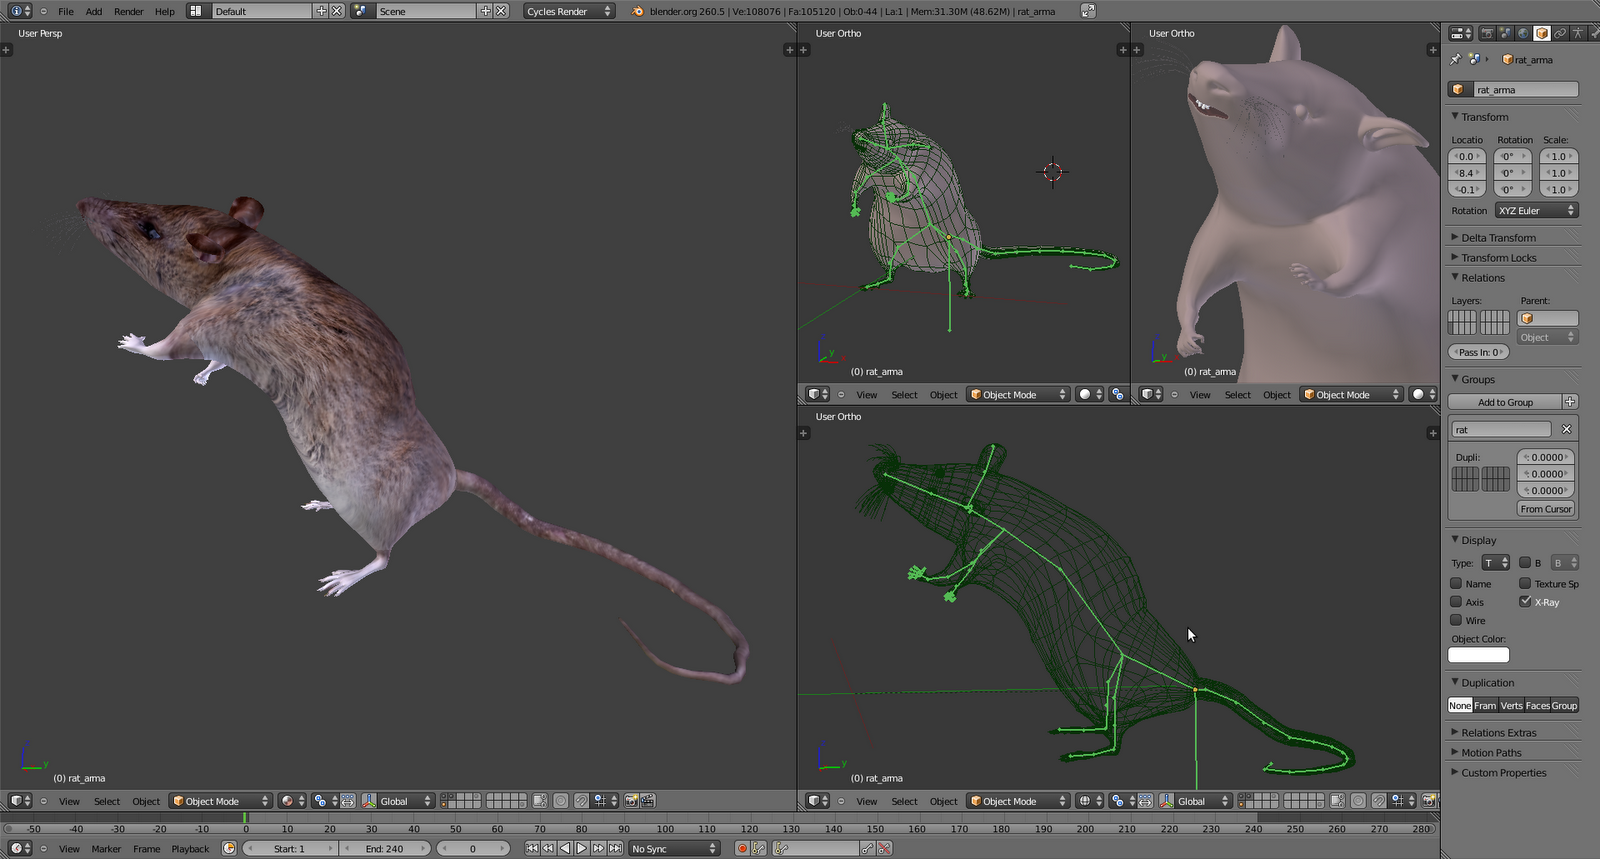
Task: Expand the Delta Transform panel
Action: click(x=1498, y=238)
